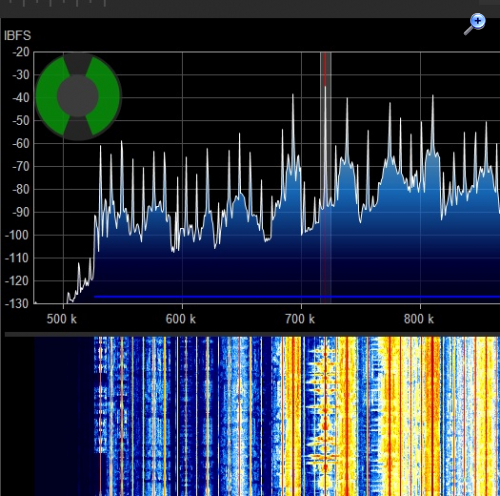Screen dimensions: 500x496
Task: Click the 500 k frequency label
Action: (x=62, y=319)
